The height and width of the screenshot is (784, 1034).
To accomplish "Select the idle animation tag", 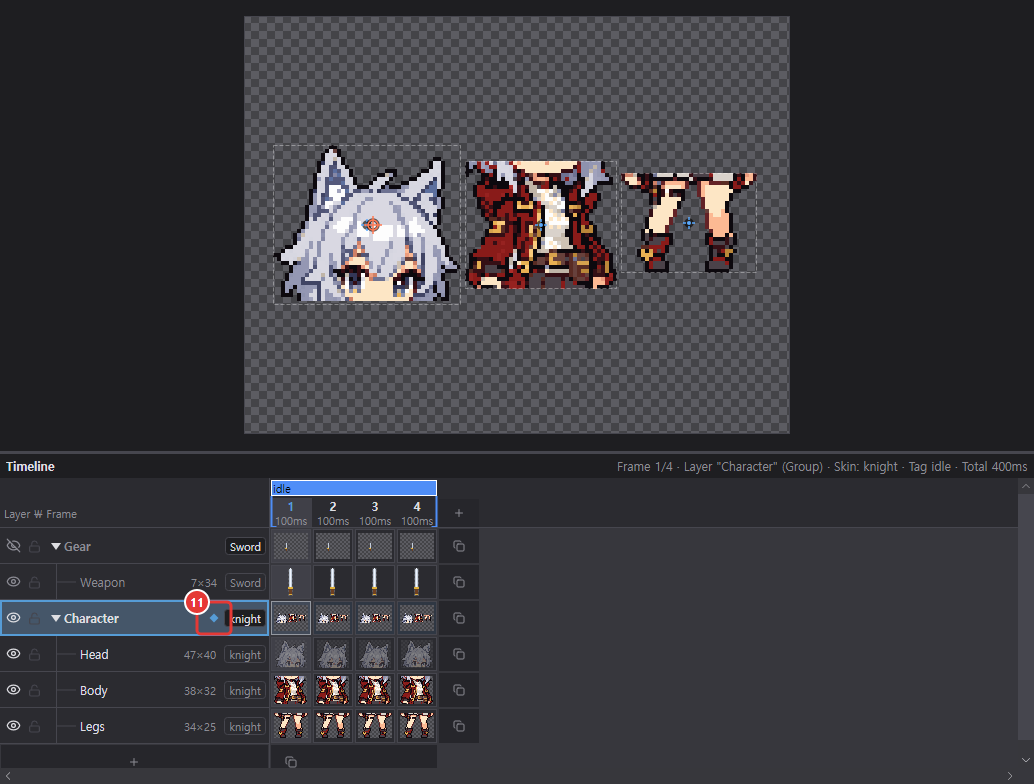I will 353,488.
